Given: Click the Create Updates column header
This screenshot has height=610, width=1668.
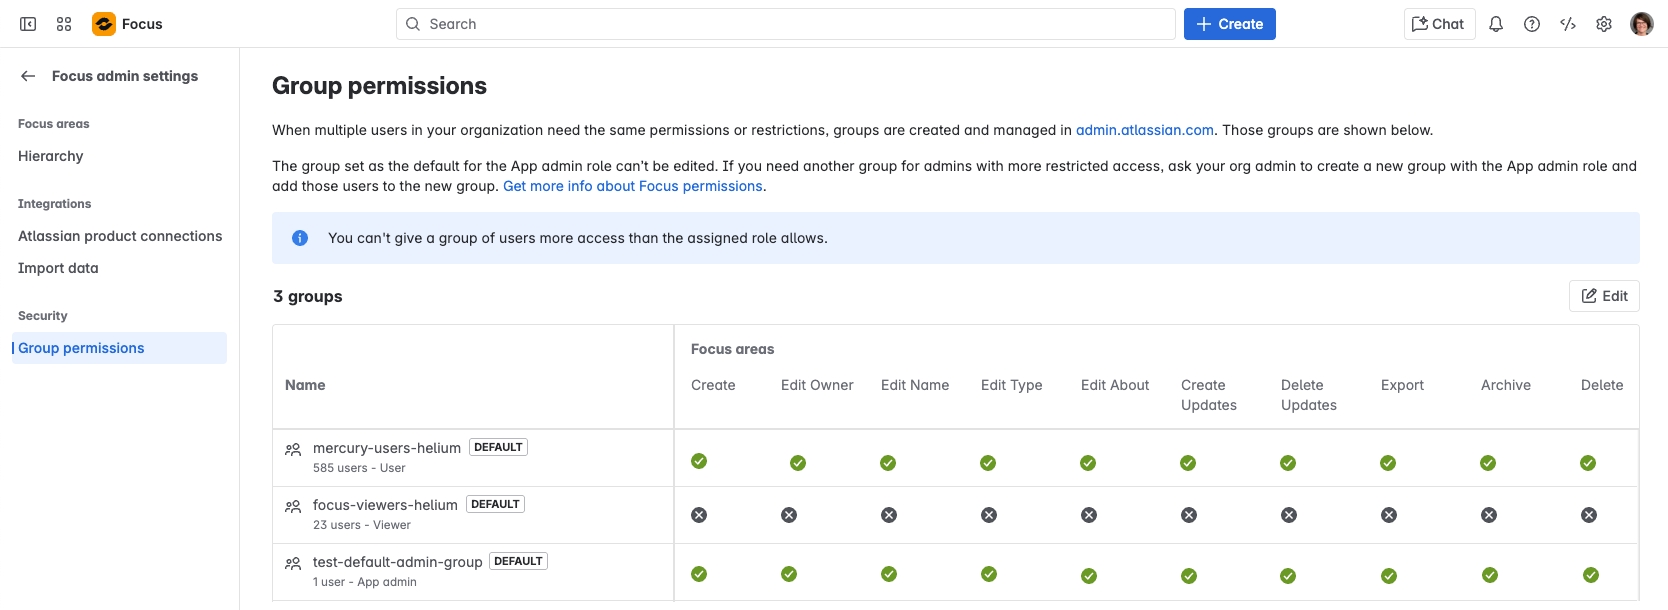Looking at the screenshot, I should tap(1209, 395).
